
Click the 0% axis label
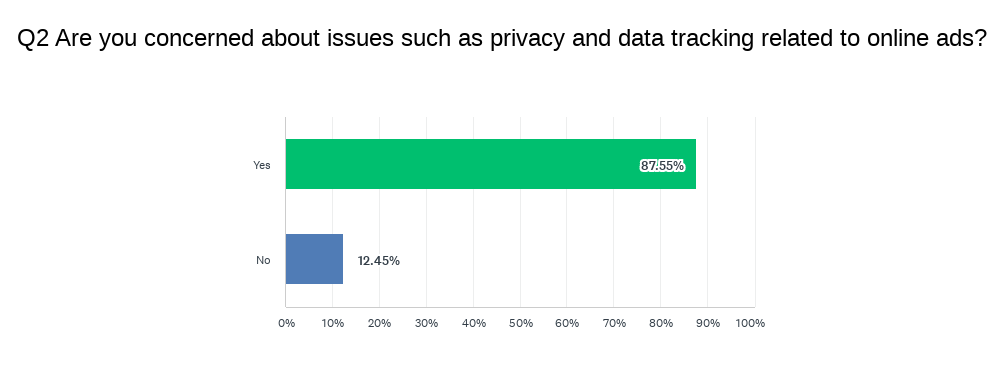286,323
